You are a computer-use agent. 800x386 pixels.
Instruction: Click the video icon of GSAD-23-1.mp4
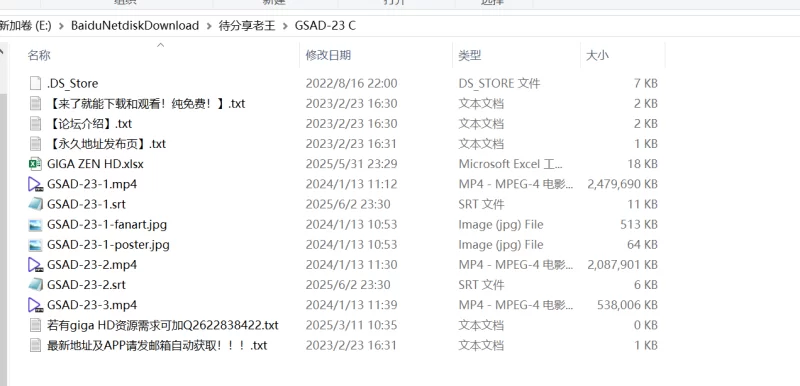point(35,184)
